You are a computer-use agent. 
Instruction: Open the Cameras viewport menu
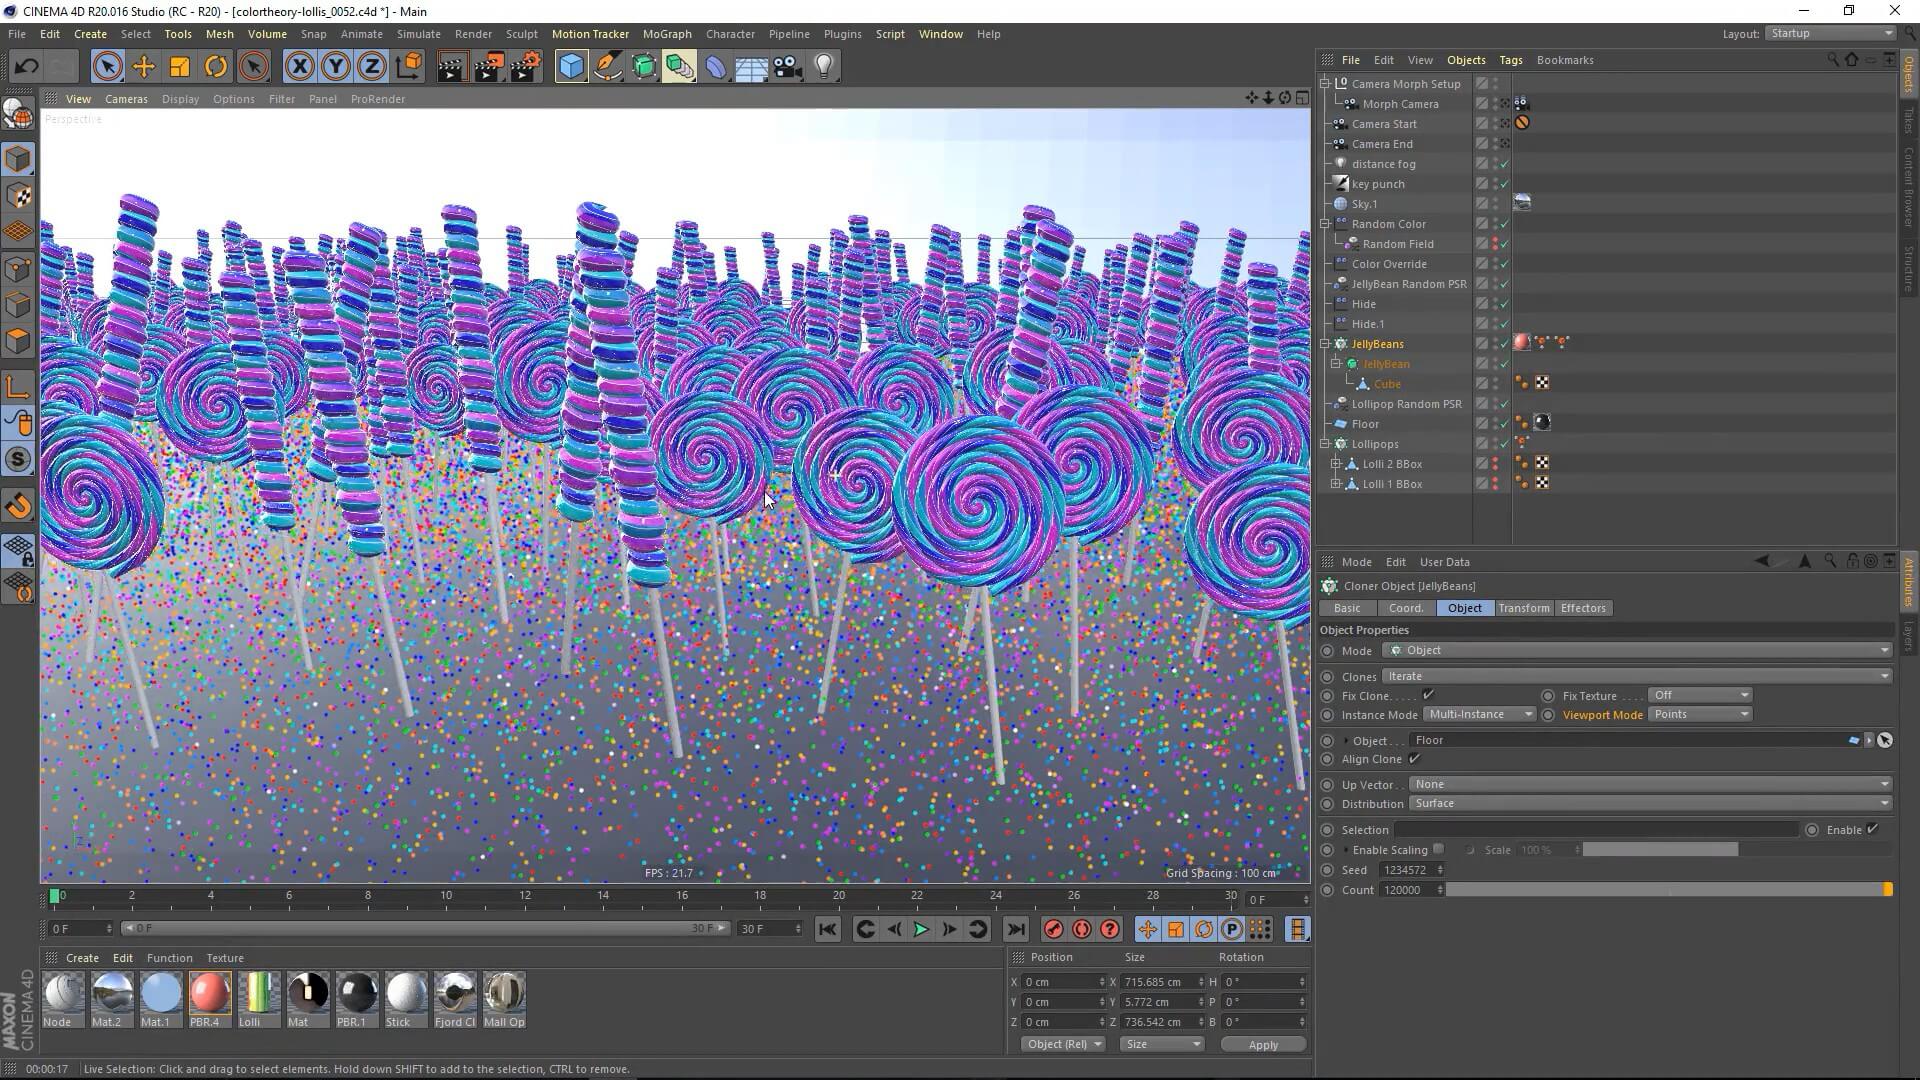126,99
